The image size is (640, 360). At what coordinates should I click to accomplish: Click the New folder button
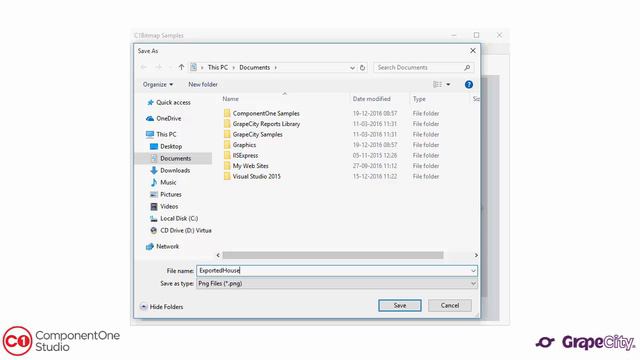pyautogui.click(x=203, y=84)
